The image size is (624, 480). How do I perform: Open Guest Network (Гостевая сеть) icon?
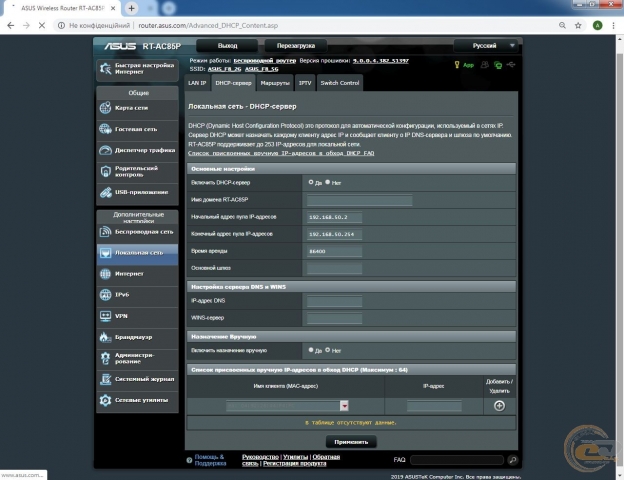105,129
